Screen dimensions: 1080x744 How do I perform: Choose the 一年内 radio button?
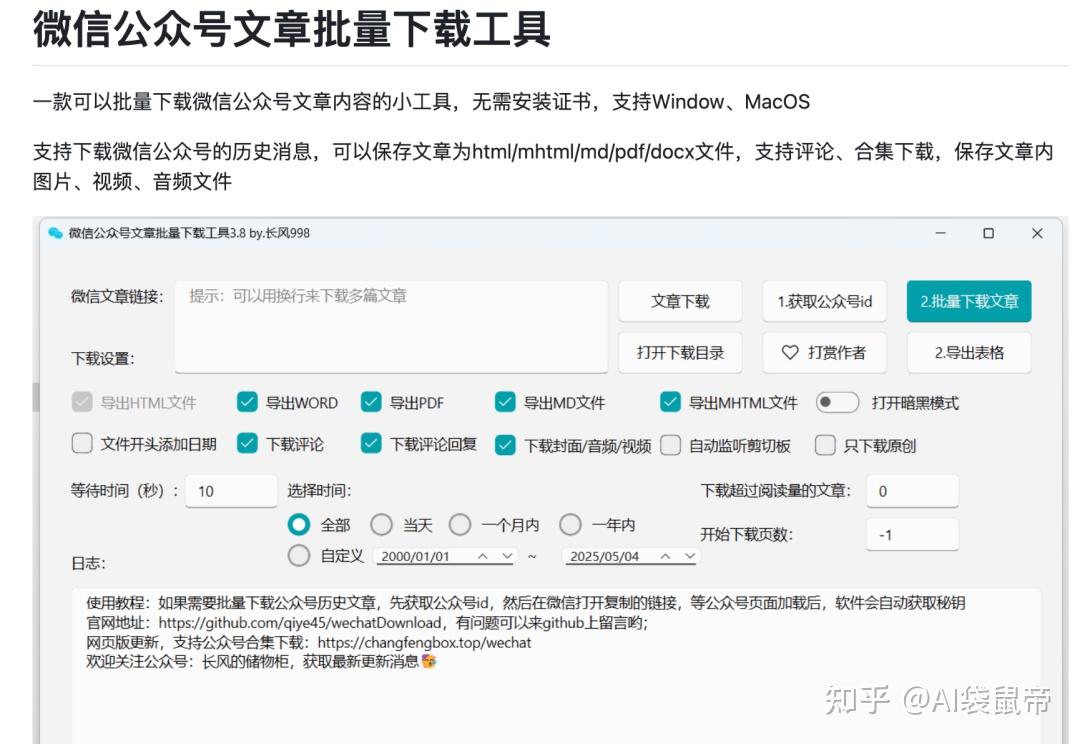(x=570, y=525)
